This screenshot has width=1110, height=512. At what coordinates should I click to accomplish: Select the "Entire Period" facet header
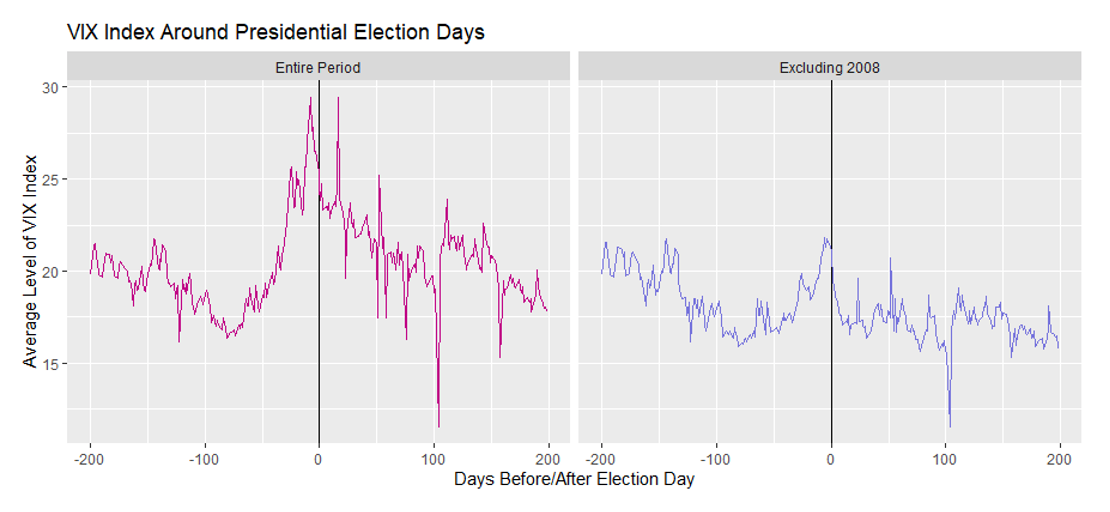pos(319,67)
